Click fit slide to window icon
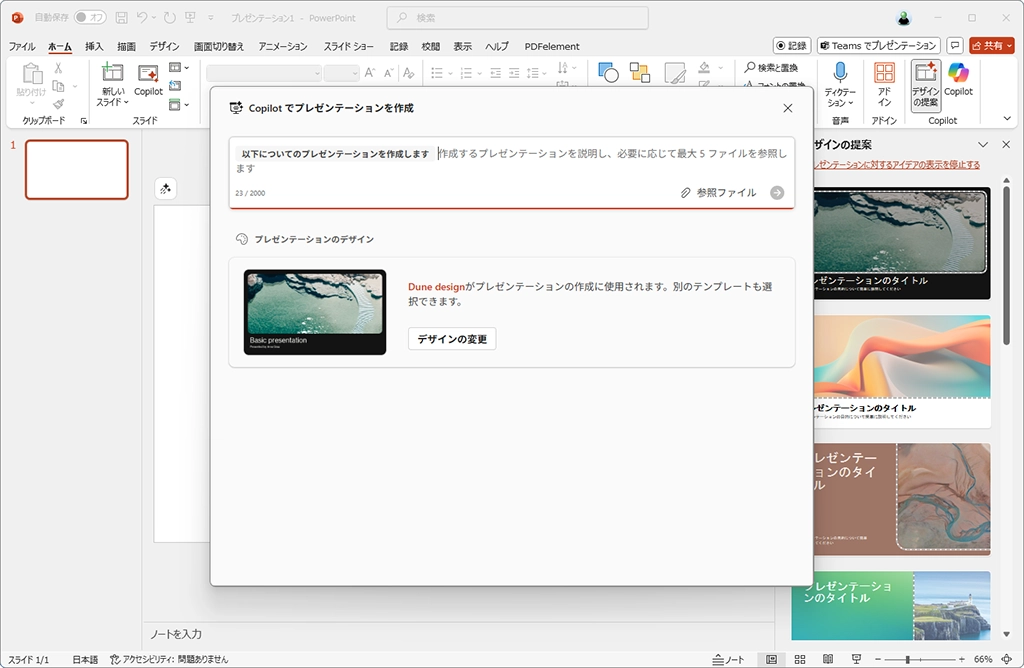This screenshot has height=668, width=1024. click(1006, 660)
